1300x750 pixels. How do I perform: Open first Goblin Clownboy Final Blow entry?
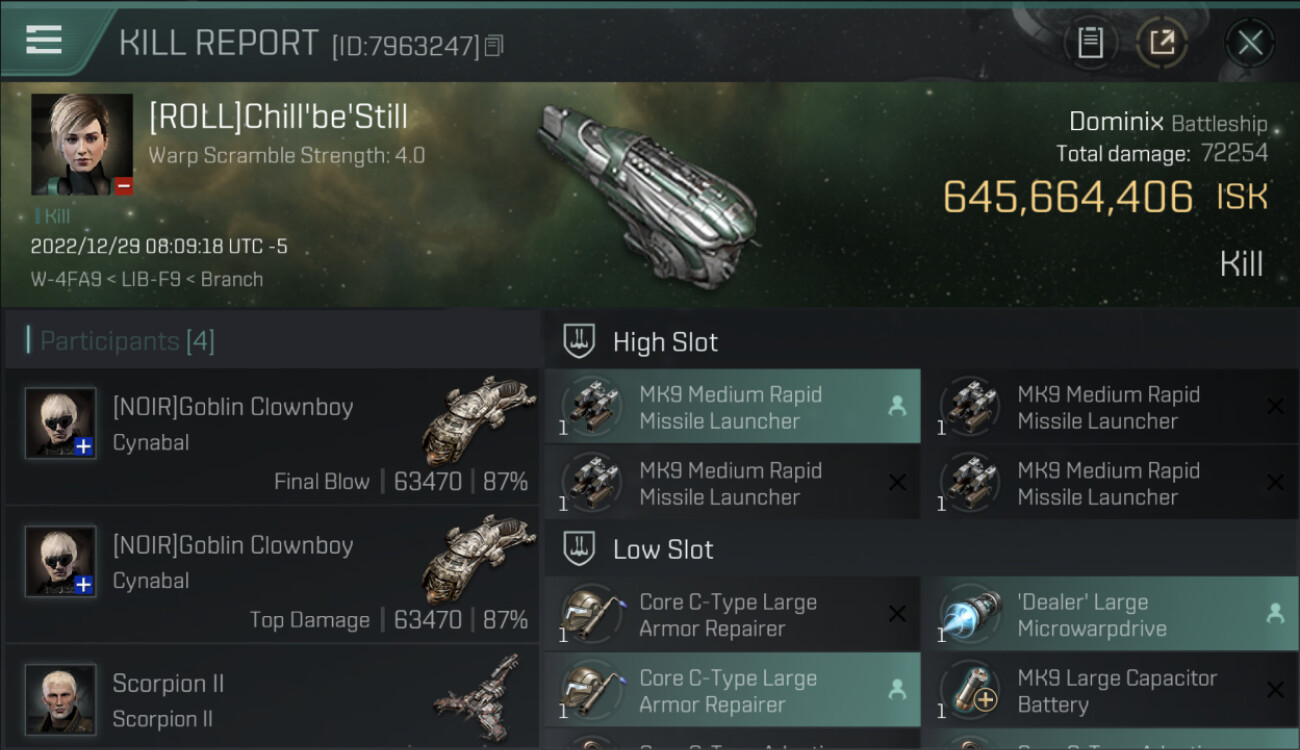272,437
